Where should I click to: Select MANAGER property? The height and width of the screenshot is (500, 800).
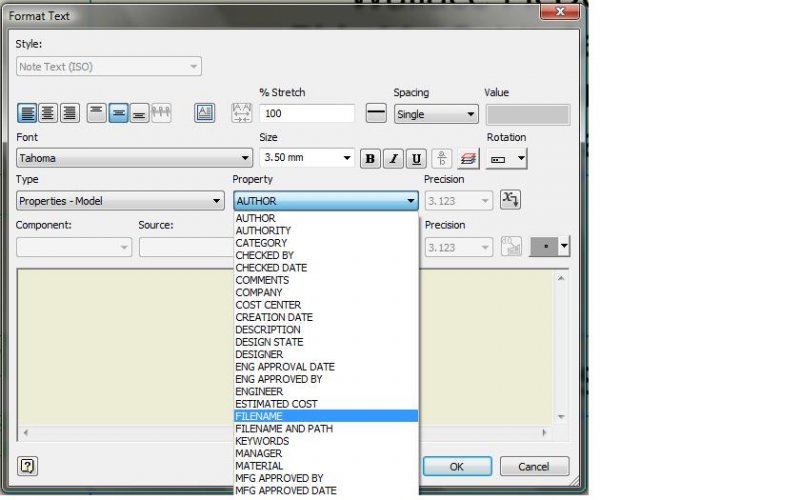click(326, 453)
